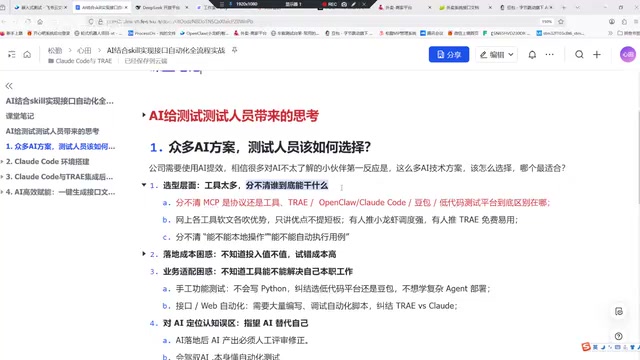
Task: Open notifications bell in document header
Action: [x=532, y=54]
